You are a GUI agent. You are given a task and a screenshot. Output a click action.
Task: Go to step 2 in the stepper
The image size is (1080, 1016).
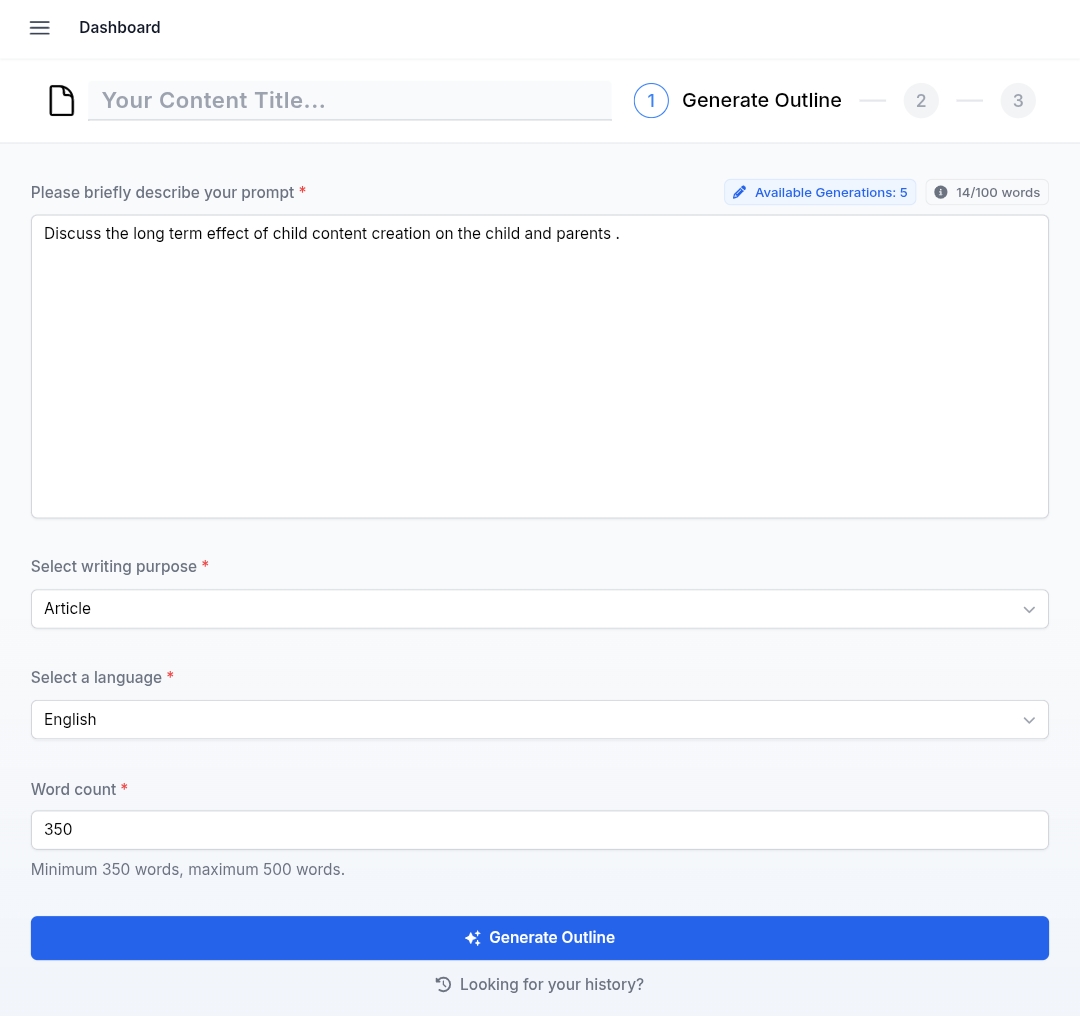click(921, 101)
